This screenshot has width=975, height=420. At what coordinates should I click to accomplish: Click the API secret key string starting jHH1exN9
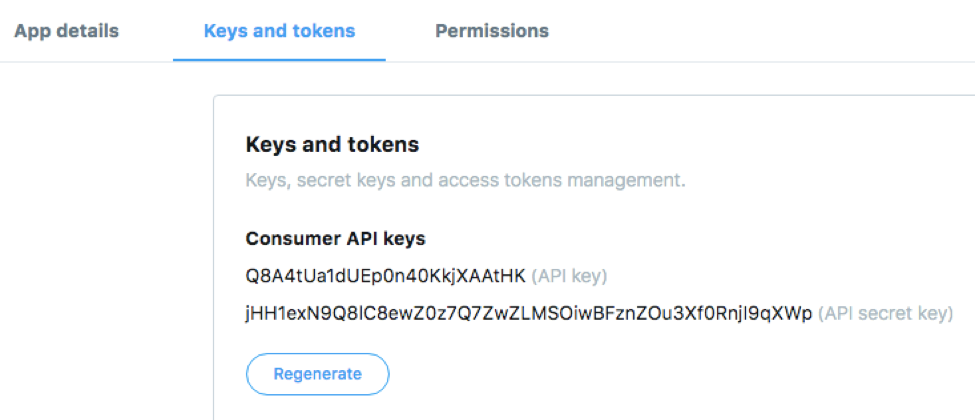pyautogui.click(x=528, y=314)
